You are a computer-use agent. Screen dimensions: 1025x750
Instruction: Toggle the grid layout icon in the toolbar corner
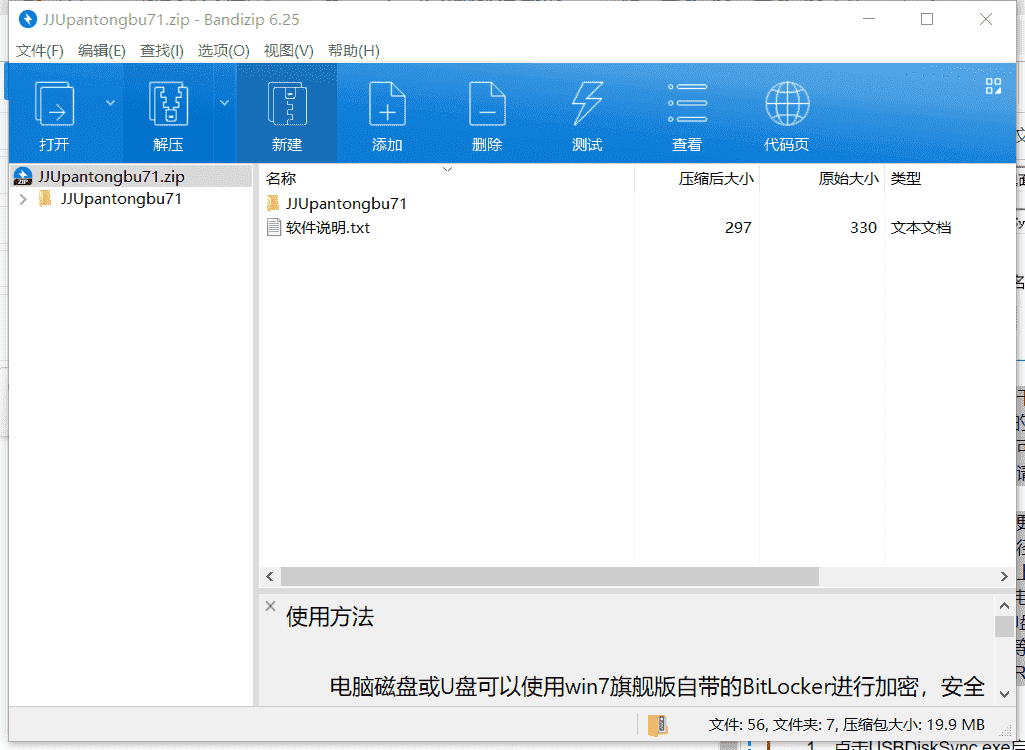(x=993, y=86)
